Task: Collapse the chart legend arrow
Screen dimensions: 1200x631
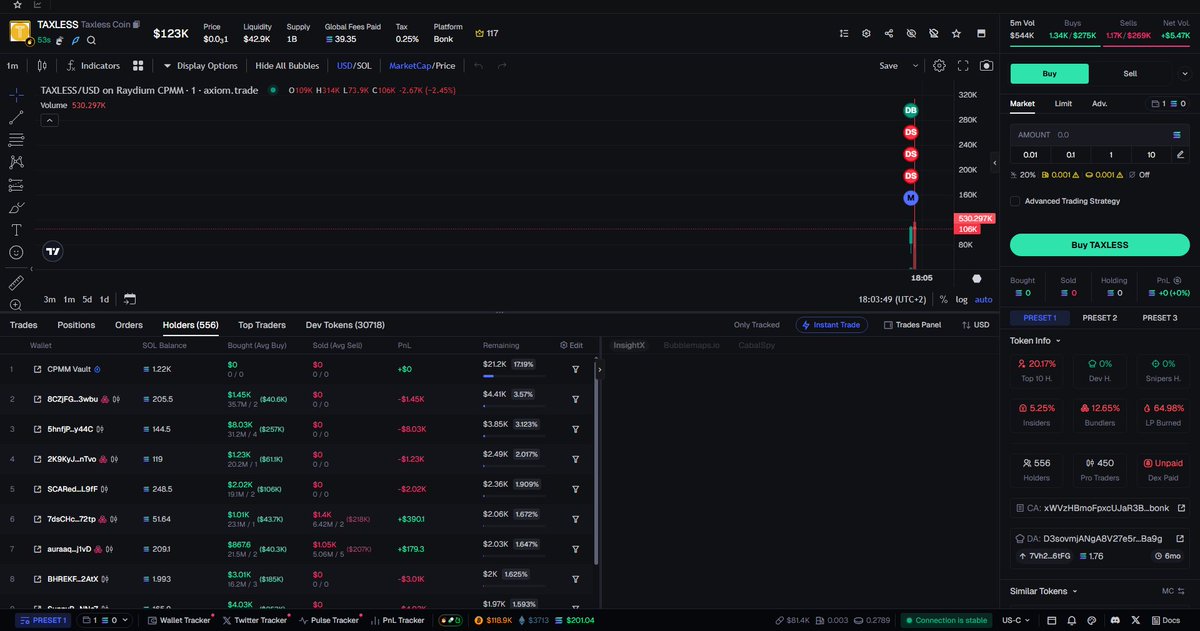Action: (x=48, y=120)
